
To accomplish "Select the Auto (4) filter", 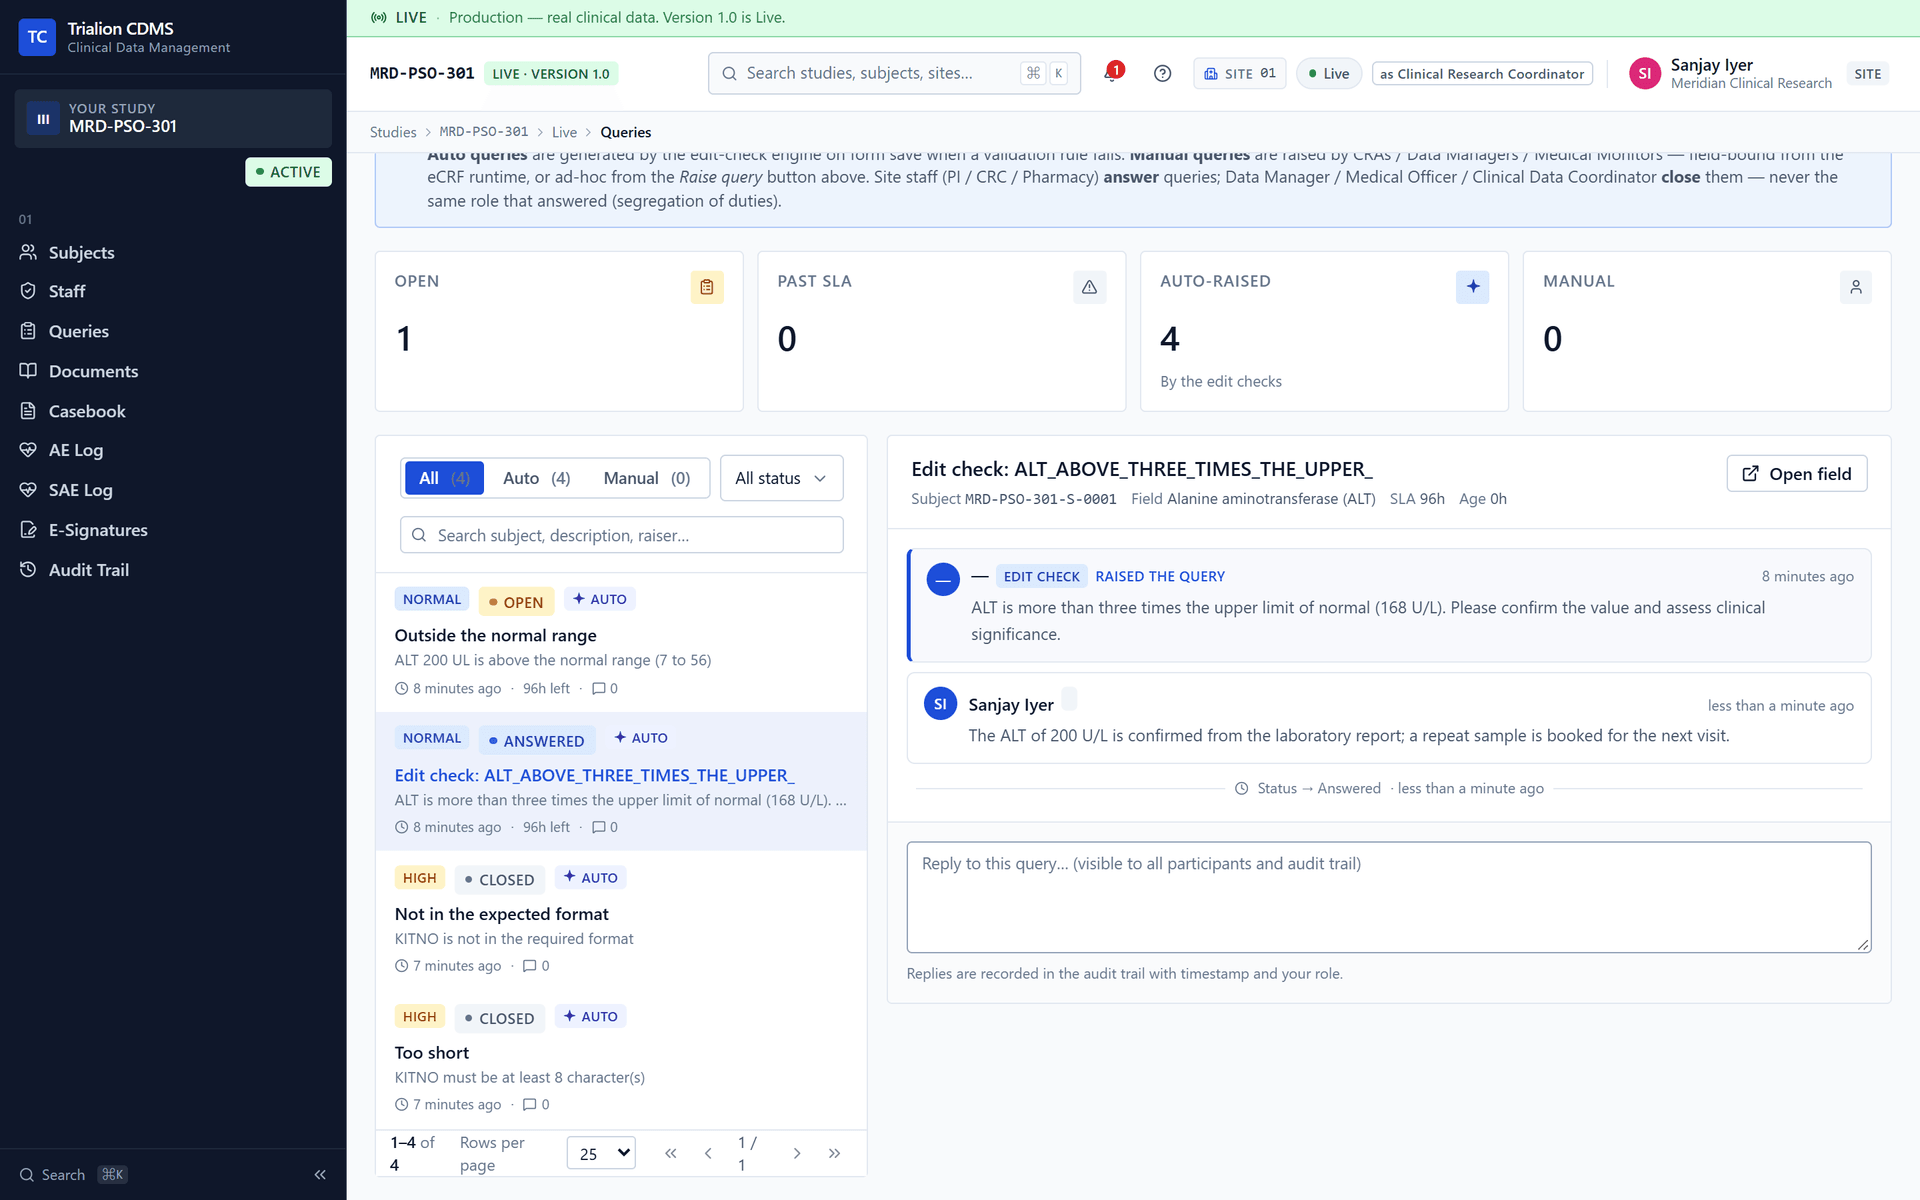I will pos(536,478).
